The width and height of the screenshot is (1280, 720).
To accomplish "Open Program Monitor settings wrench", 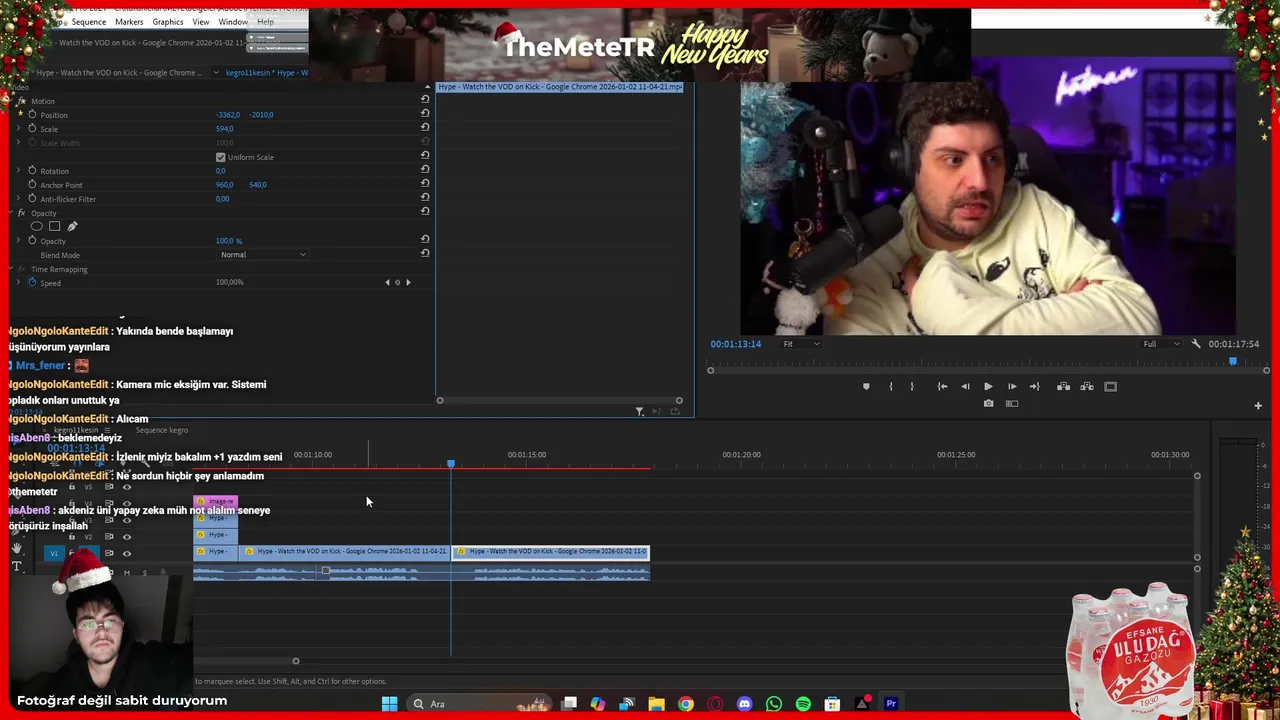I will 1196,344.
